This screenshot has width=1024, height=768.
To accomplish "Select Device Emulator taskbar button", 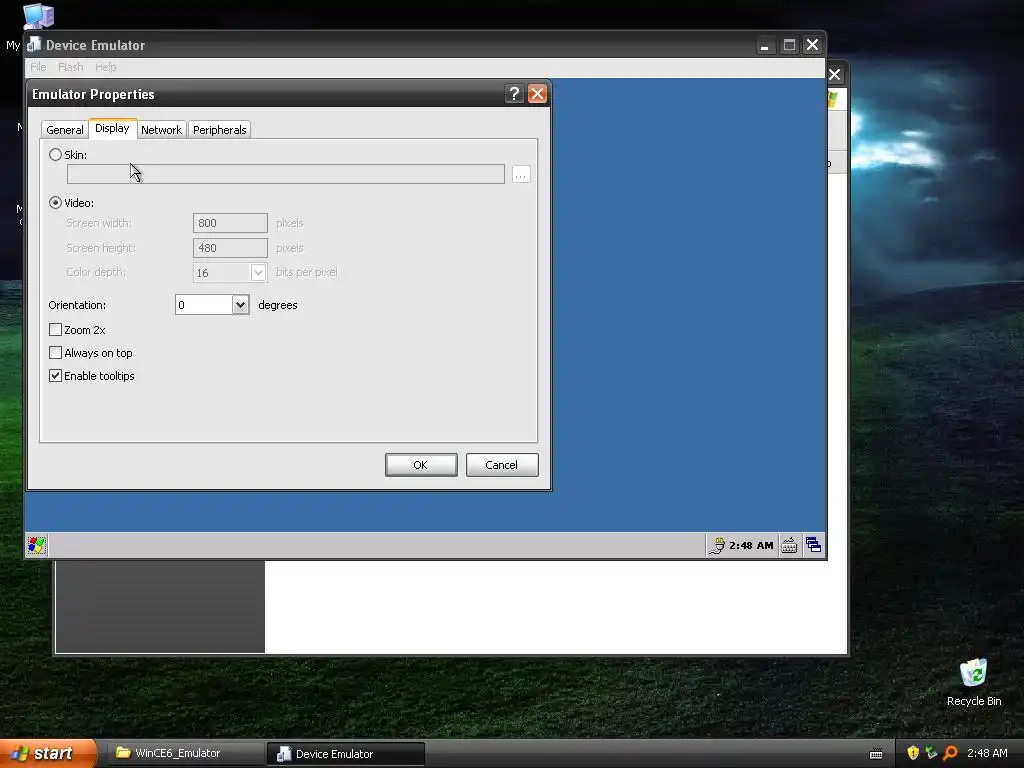I will click(346, 754).
